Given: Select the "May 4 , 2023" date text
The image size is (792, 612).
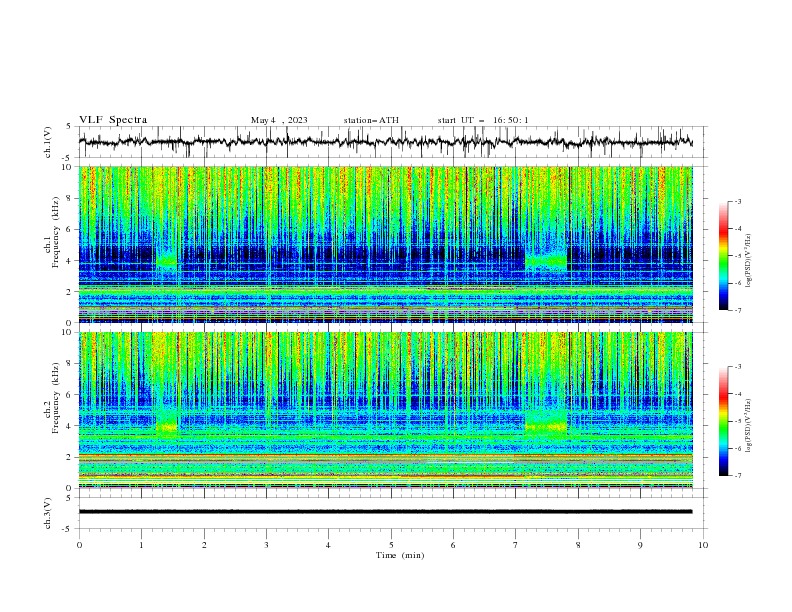Looking at the screenshot, I should [x=279, y=120].
